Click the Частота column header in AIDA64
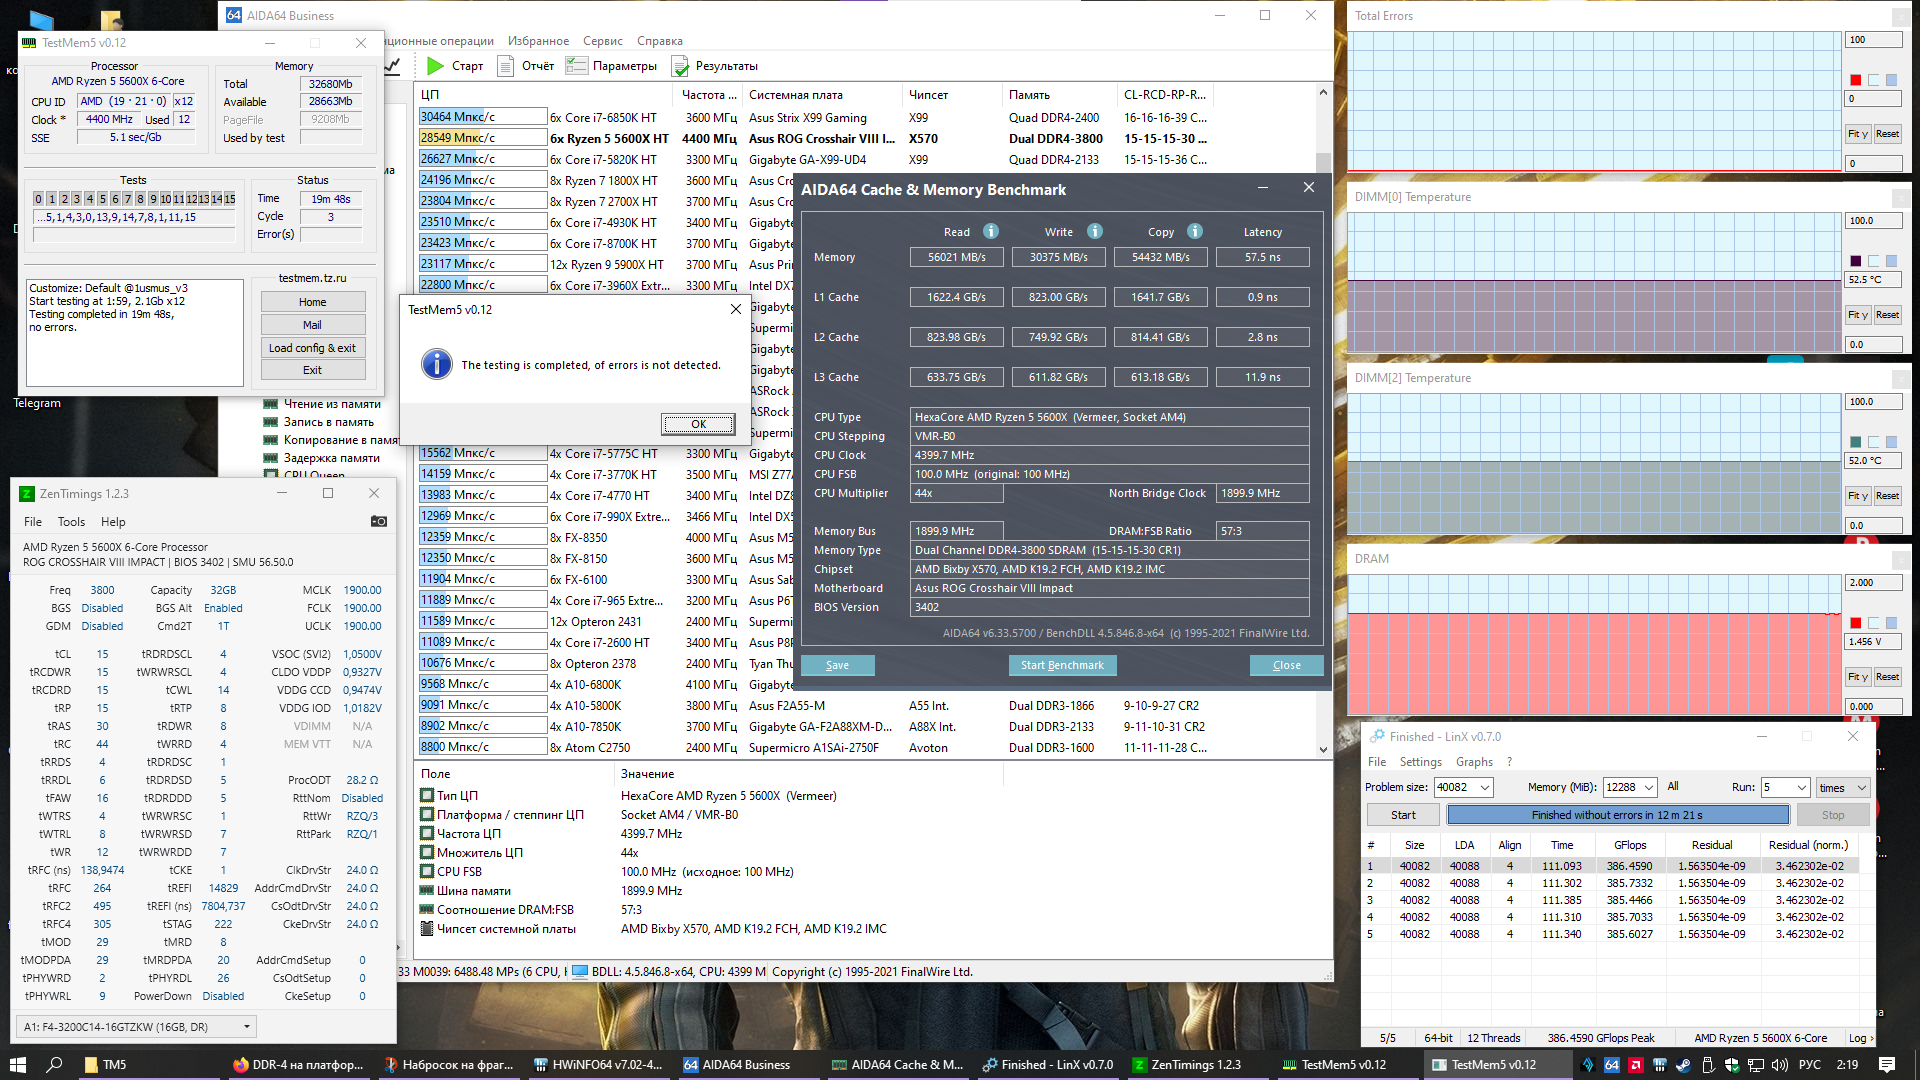The image size is (1920, 1080). [708, 95]
